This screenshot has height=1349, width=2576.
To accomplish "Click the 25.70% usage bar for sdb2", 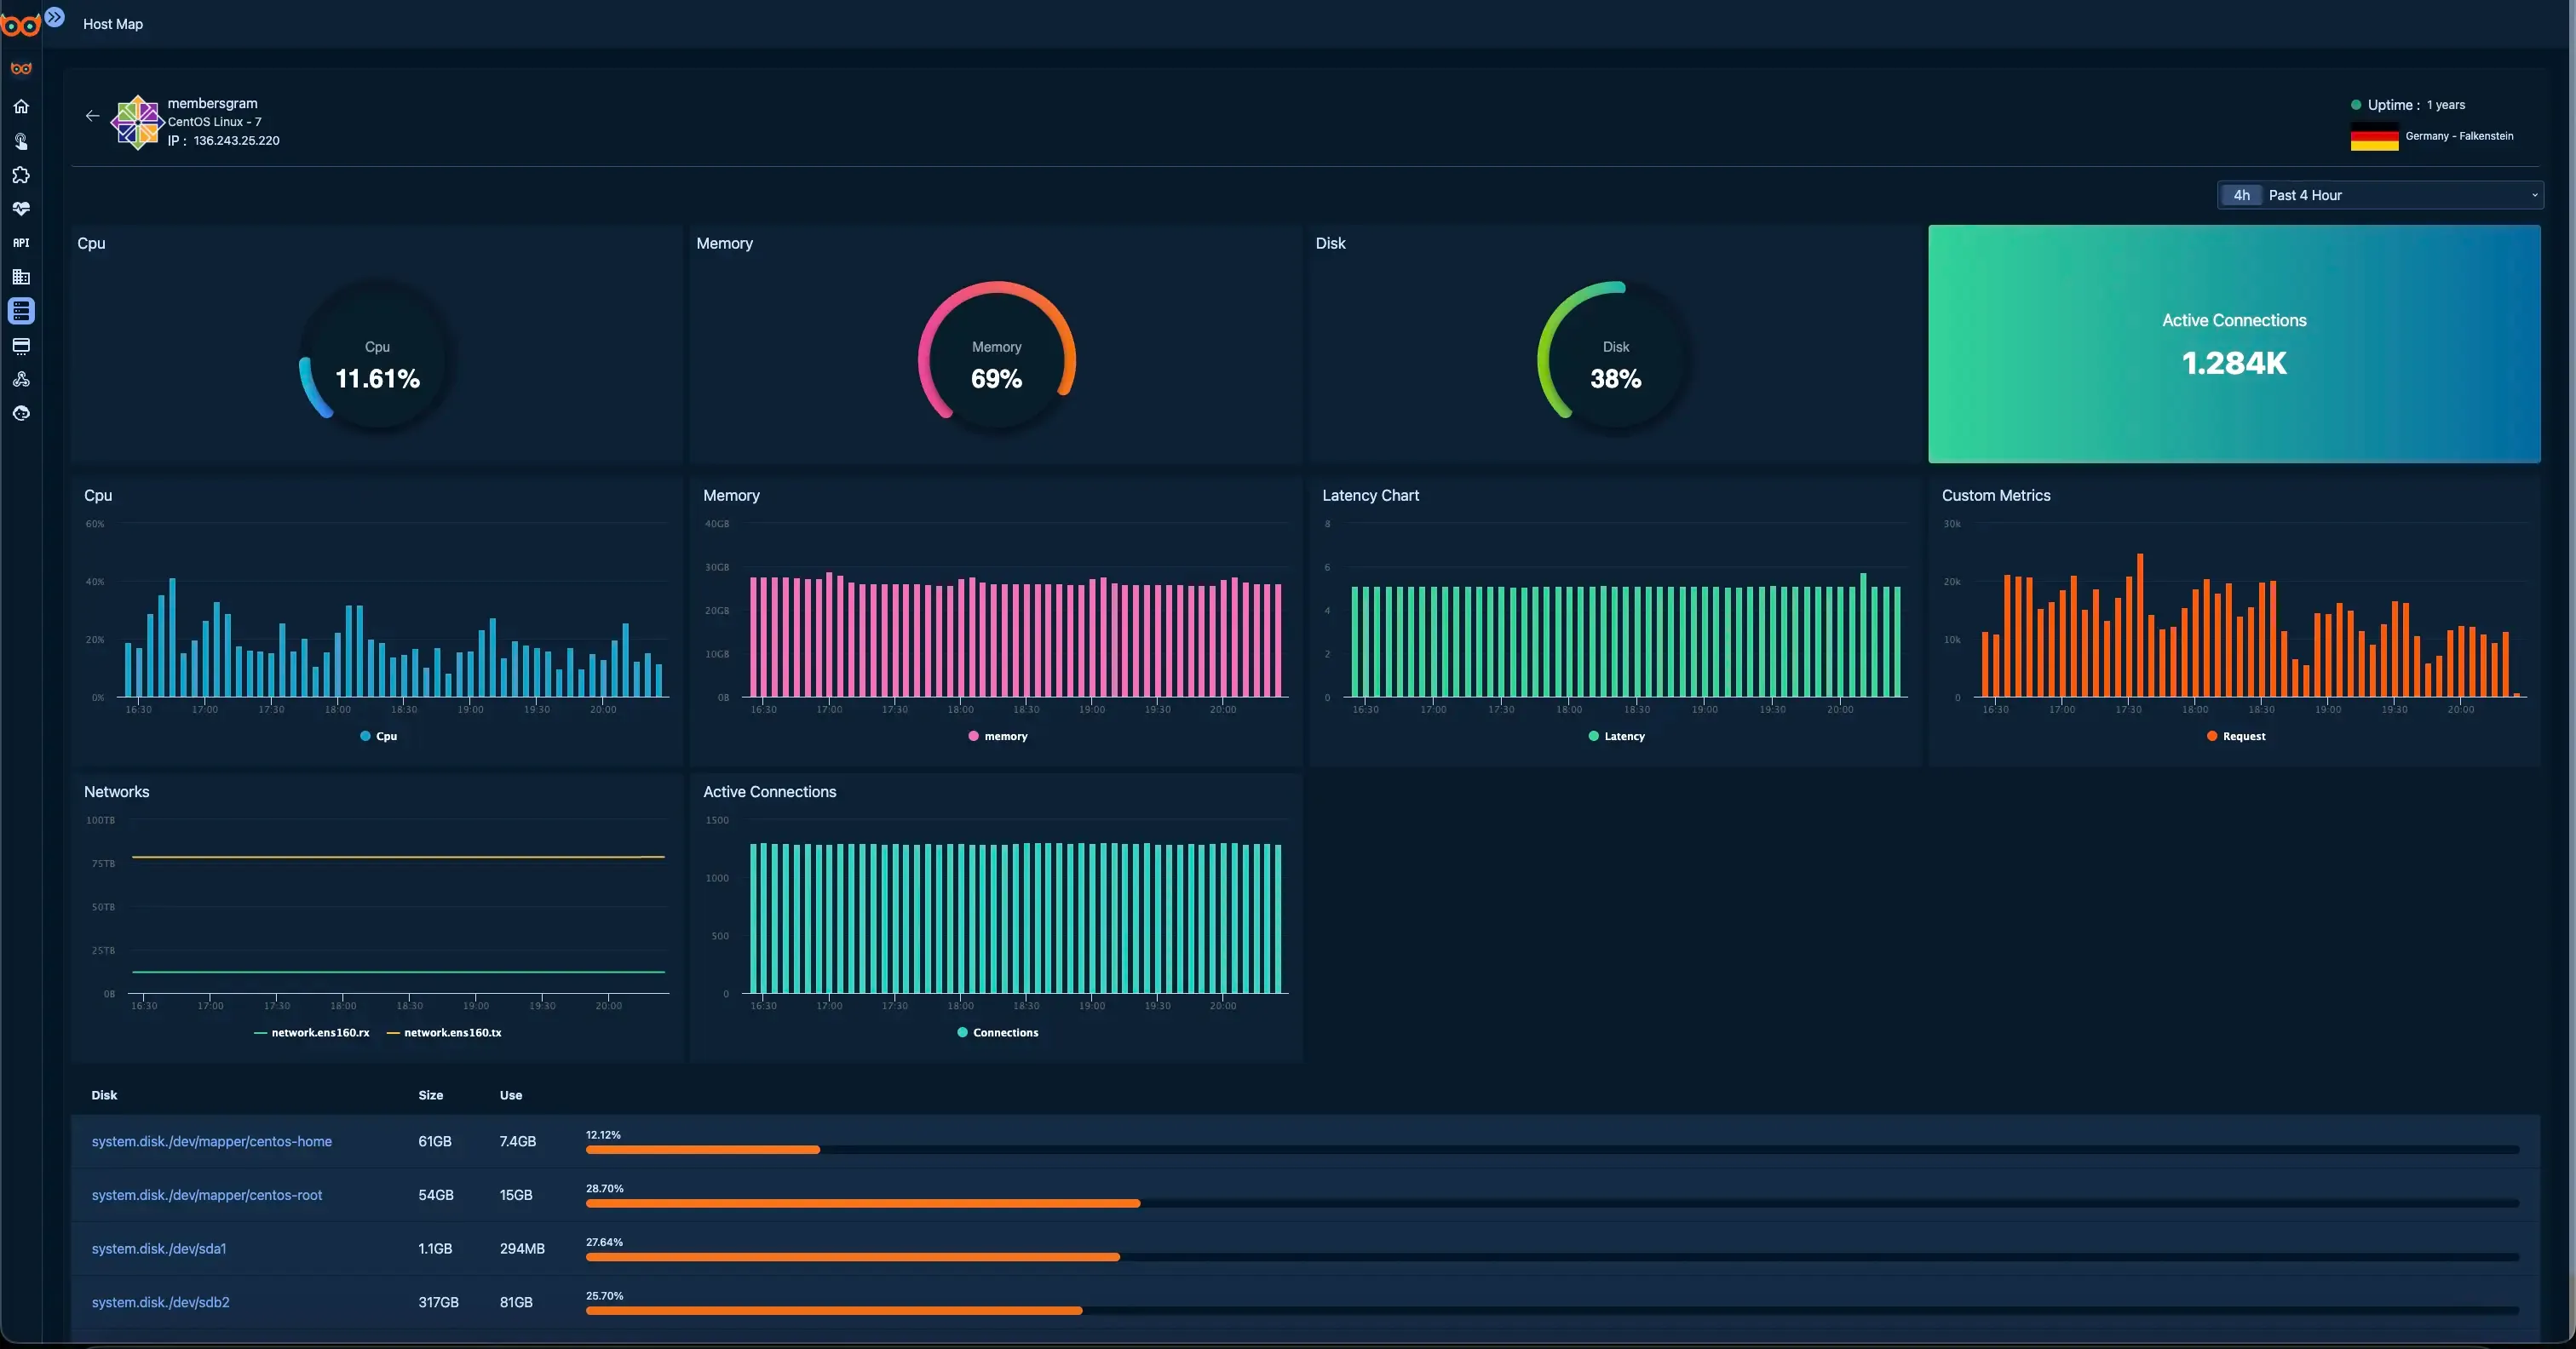I will [1552, 1310].
